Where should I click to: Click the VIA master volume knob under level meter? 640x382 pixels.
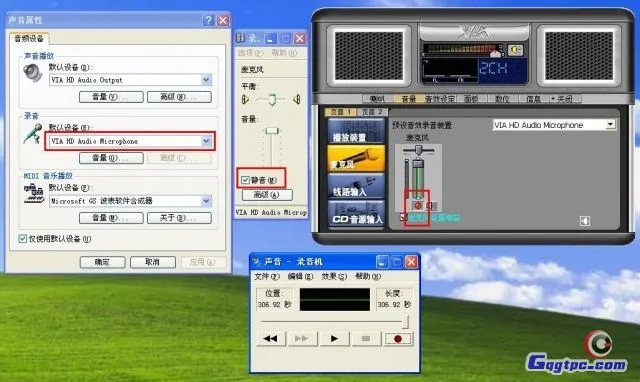(495, 54)
